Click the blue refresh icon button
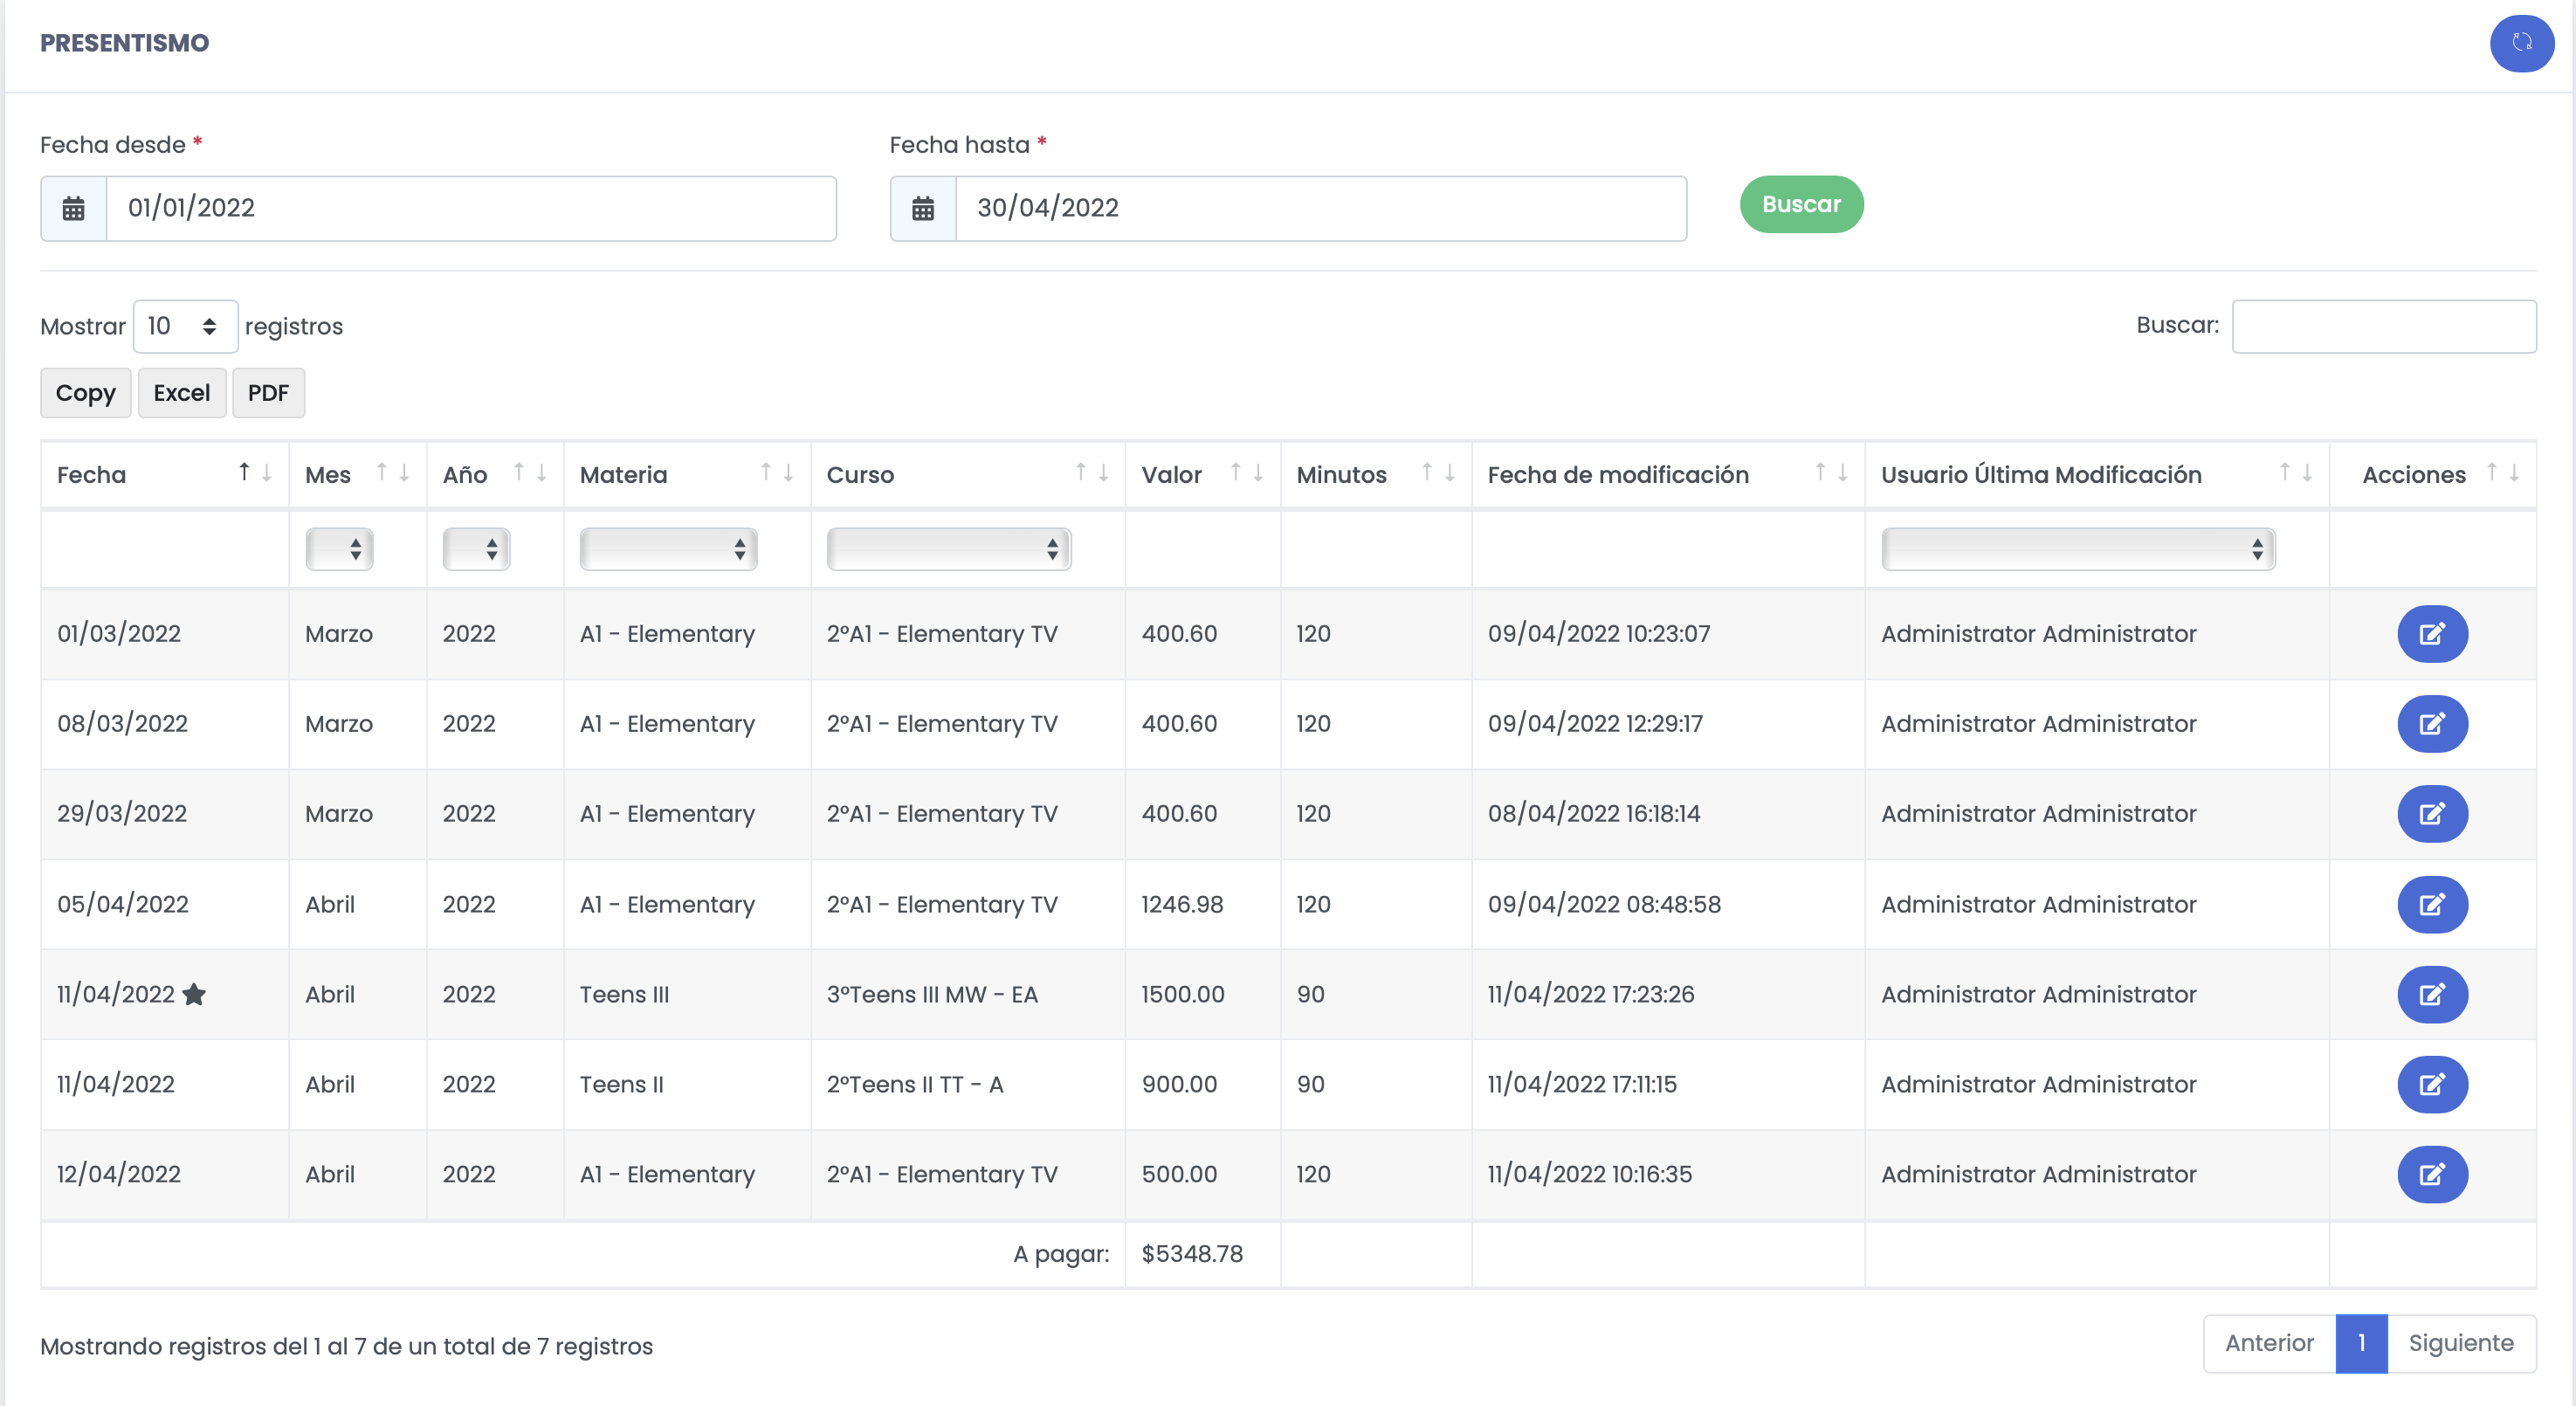2576x1406 pixels. 2521,43
